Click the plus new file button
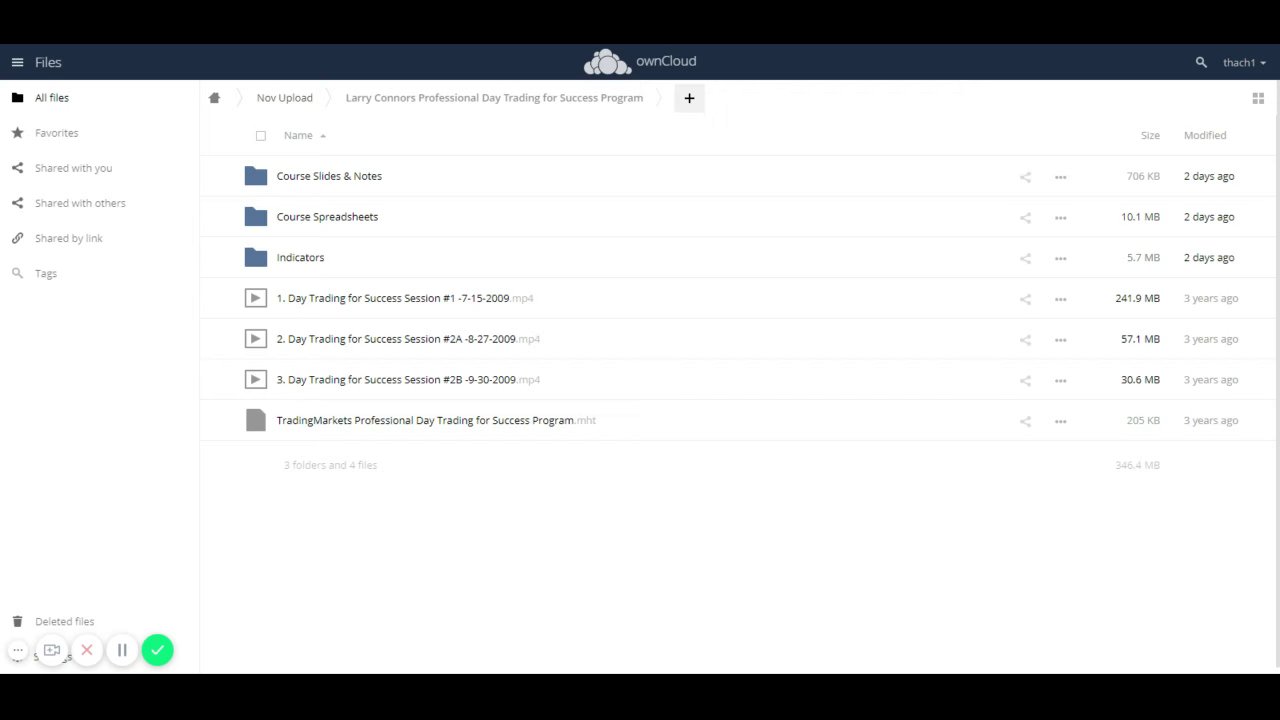This screenshot has width=1280, height=720. click(689, 98)
